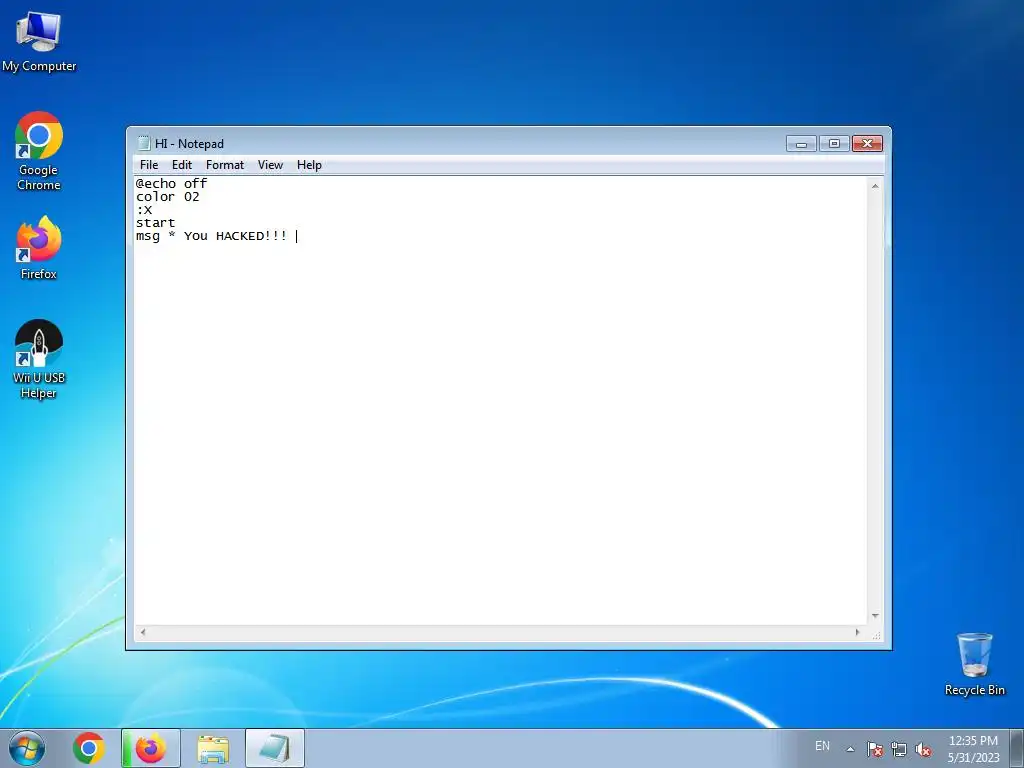Click the ':X' label line

click(144, 210)
